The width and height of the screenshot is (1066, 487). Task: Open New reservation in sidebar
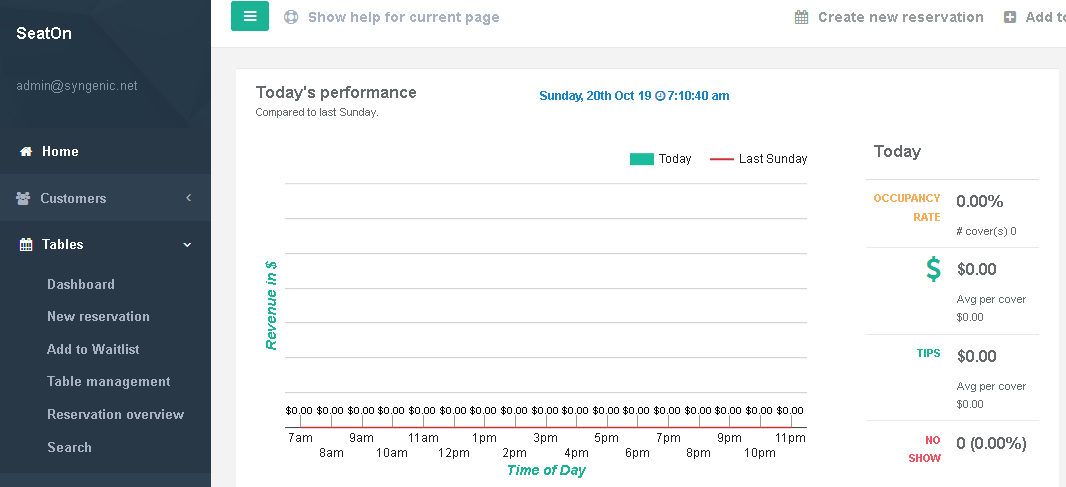(98, 316)
